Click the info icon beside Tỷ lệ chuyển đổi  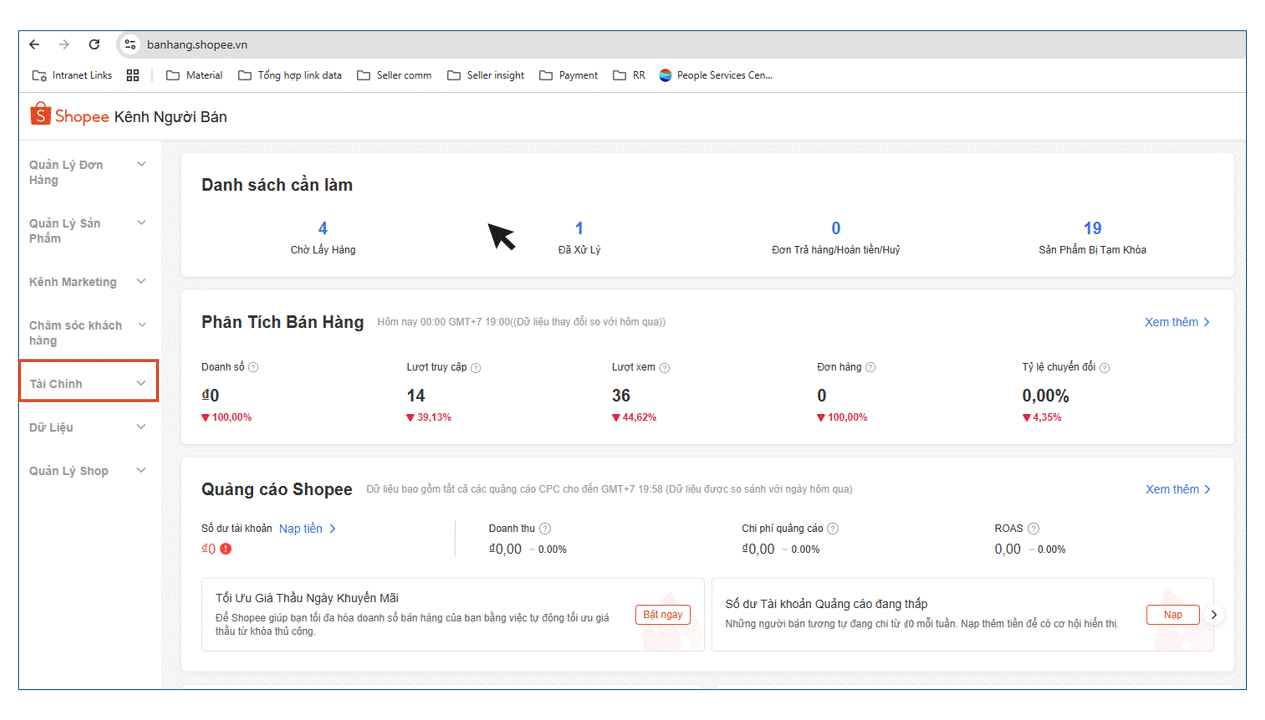(1104, 368)
